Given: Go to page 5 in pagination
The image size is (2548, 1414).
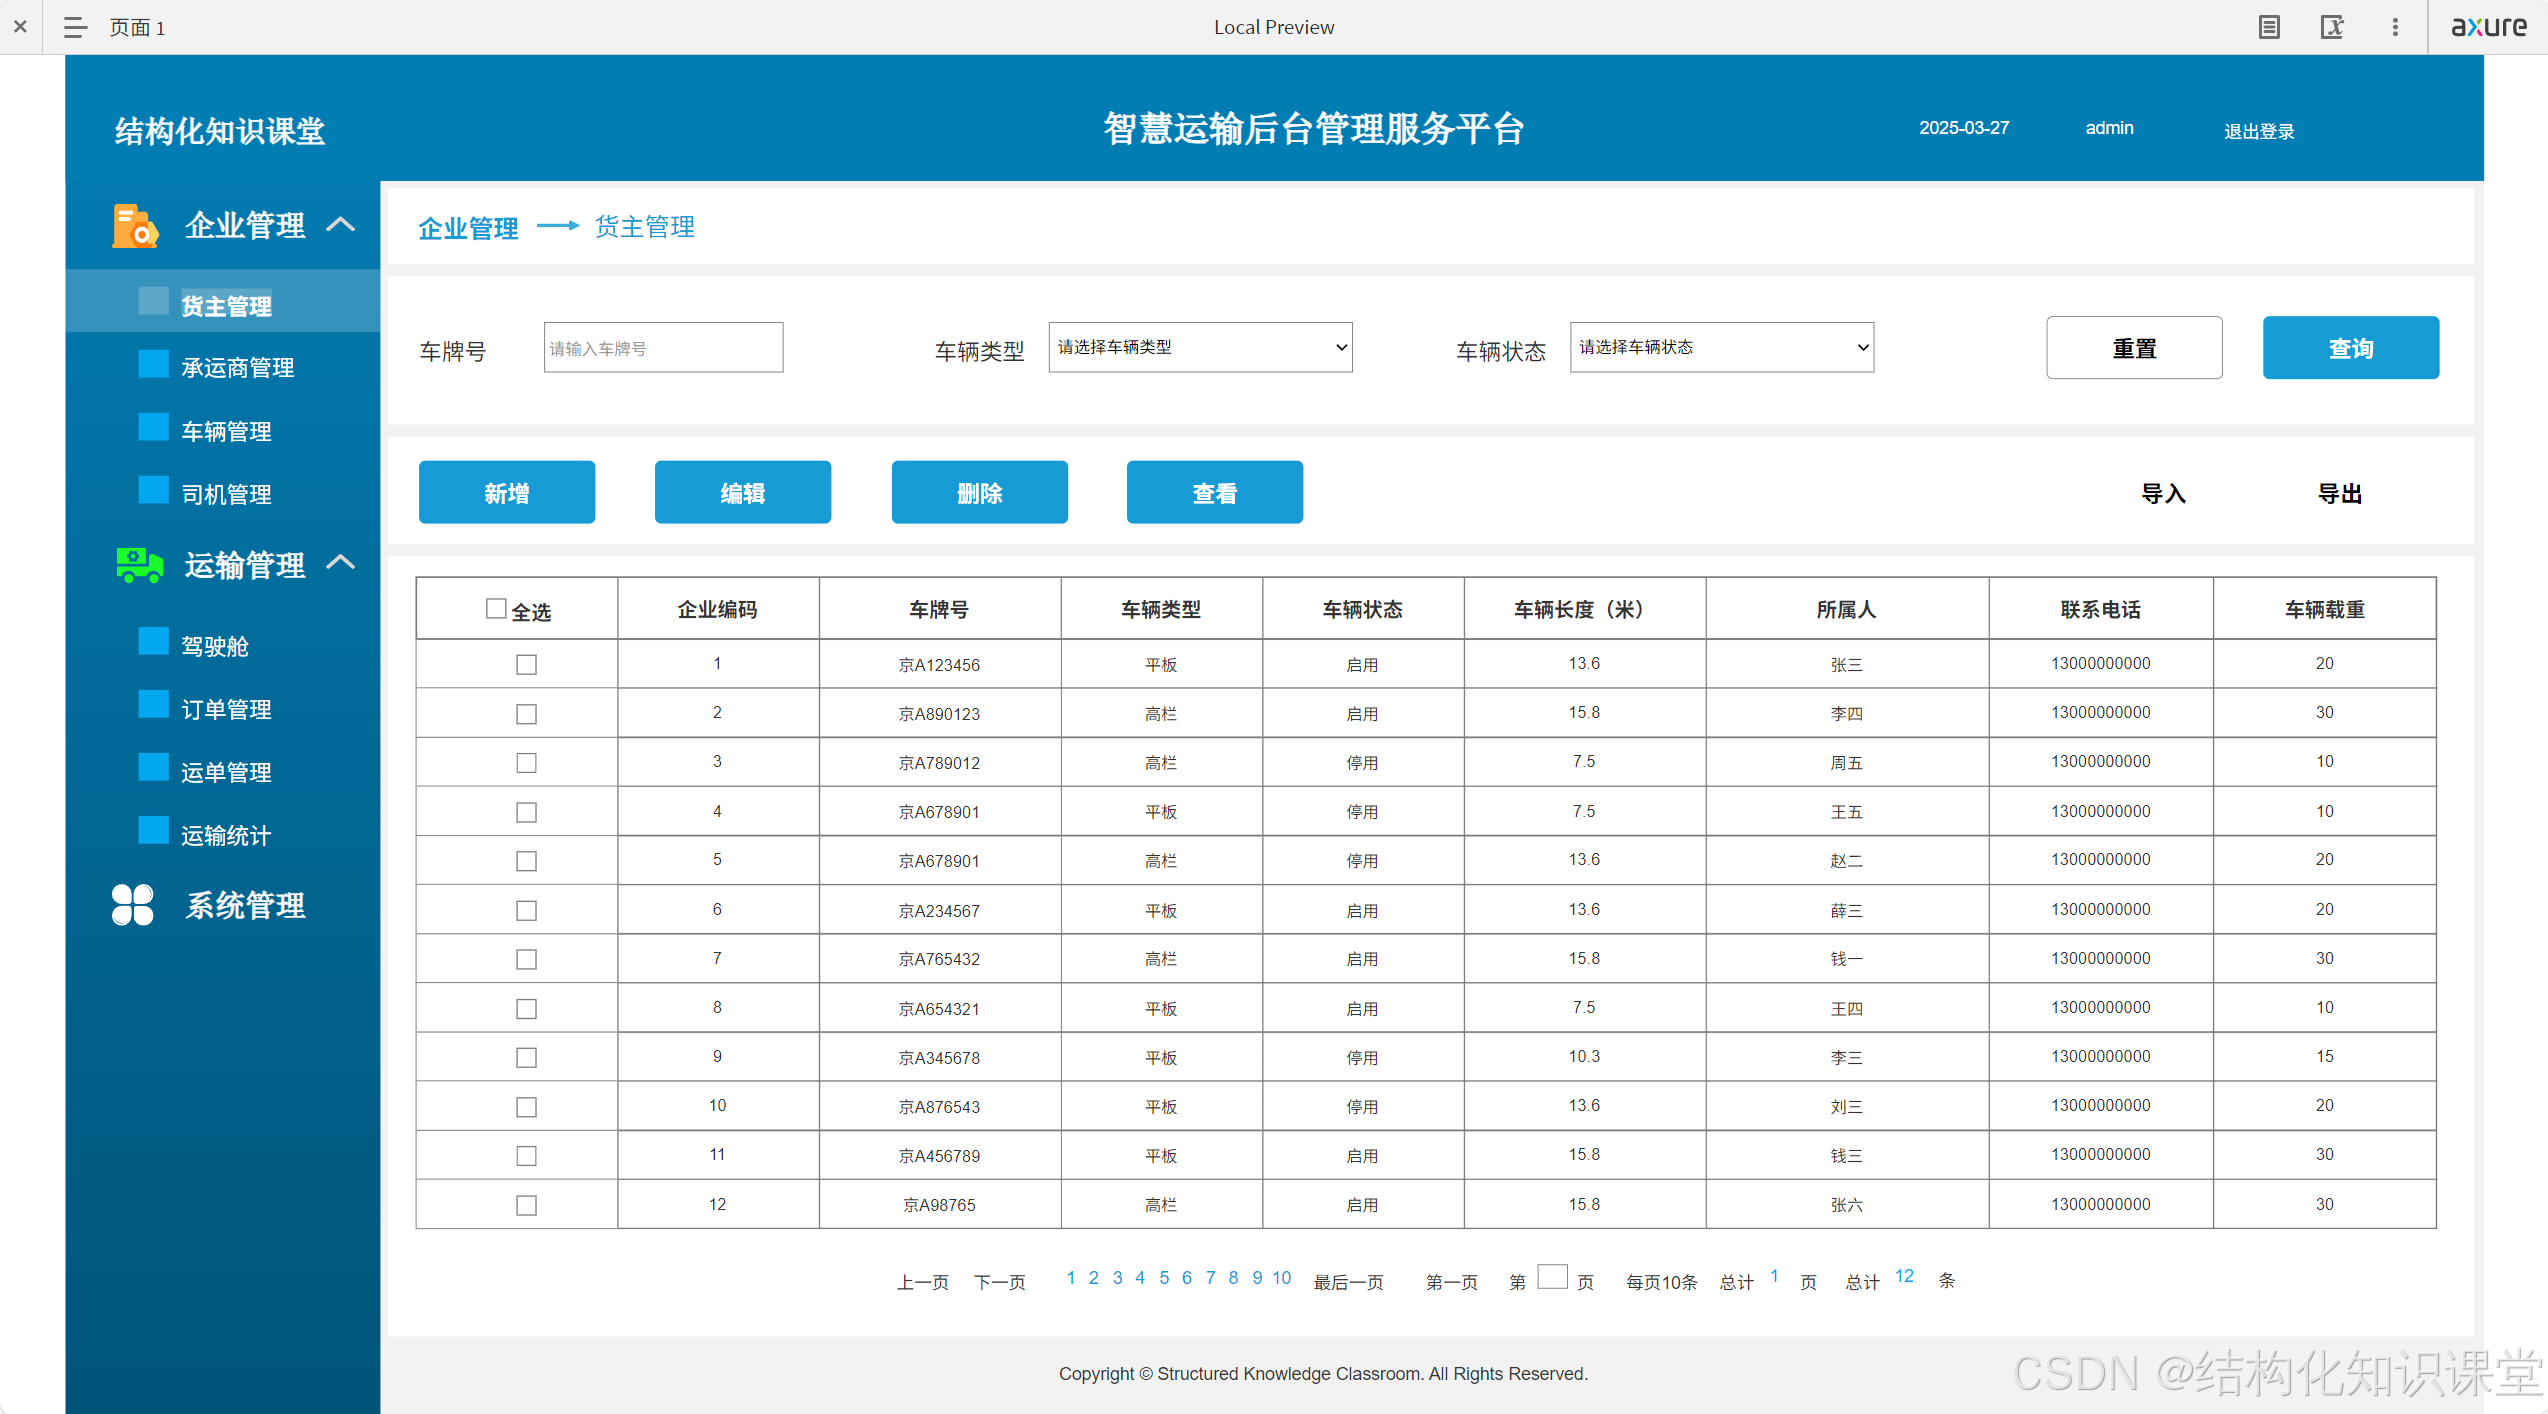Looking at the screenshot, I should point(1164,1278).
